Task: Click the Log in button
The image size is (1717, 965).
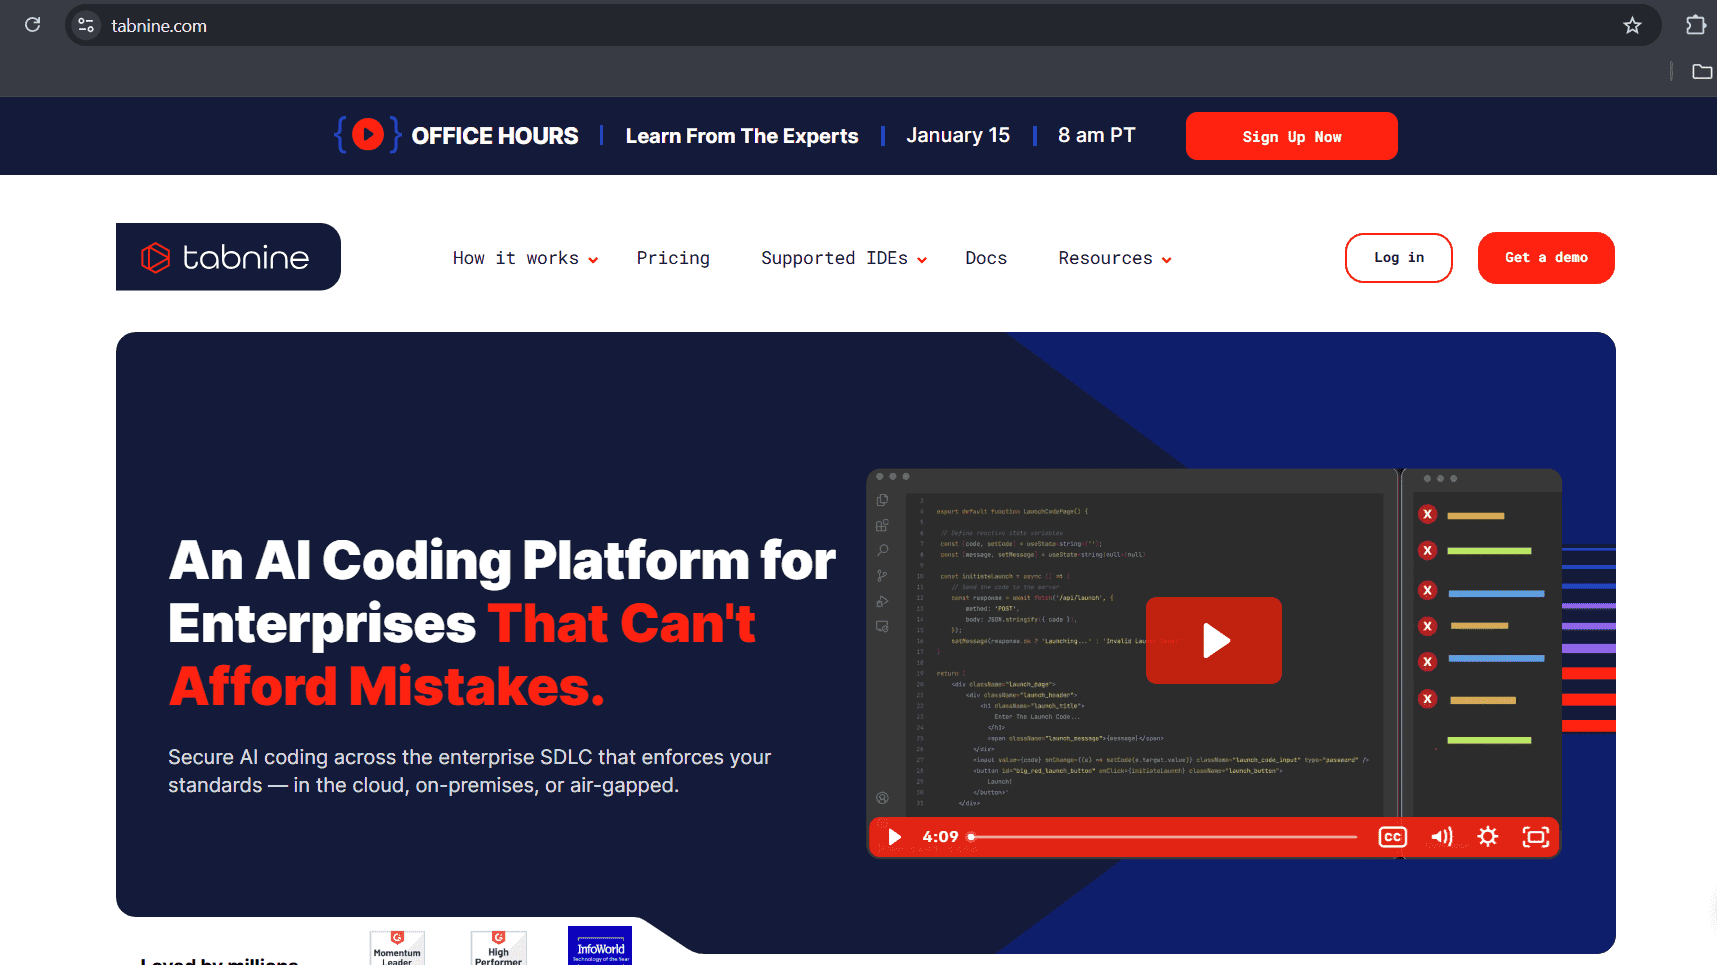Action: coord(1398,258)
